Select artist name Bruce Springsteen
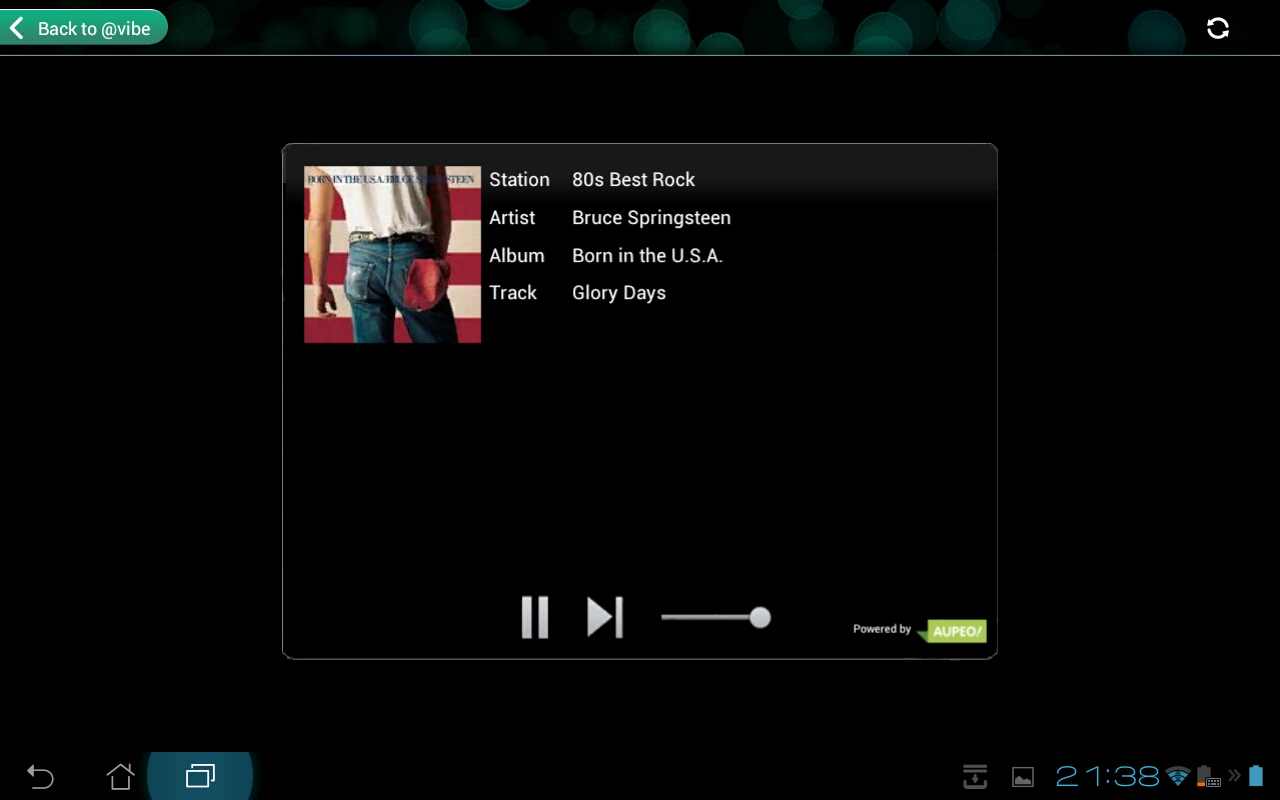Image resolution: width=1280 pixels, height=800 pixels. 651,218
